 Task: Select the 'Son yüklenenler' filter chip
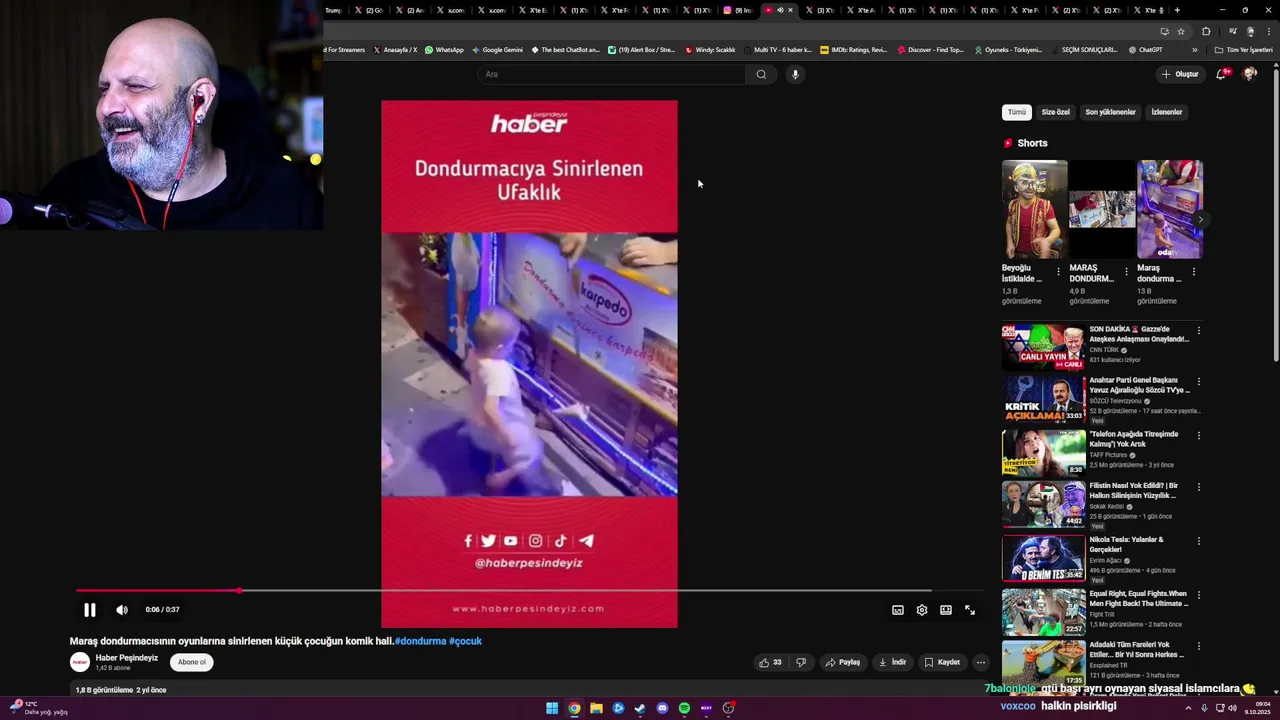[x=1110, y=112]
